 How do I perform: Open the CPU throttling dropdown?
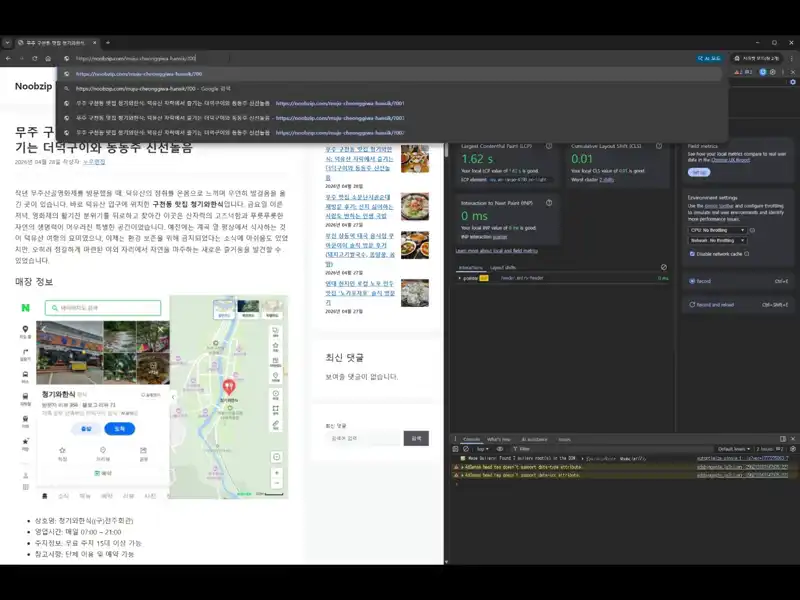(718, 229)
